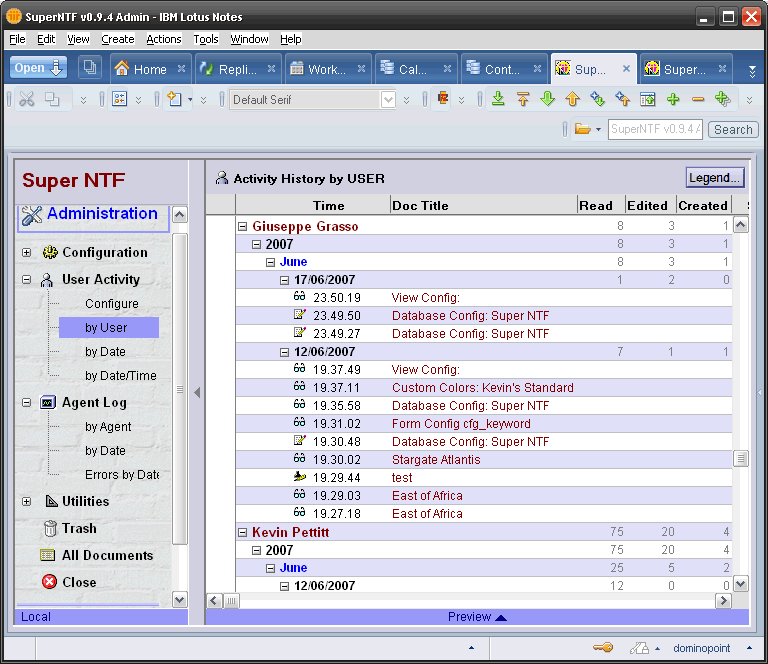Toggle the Preview pane bar

[477, 617]
